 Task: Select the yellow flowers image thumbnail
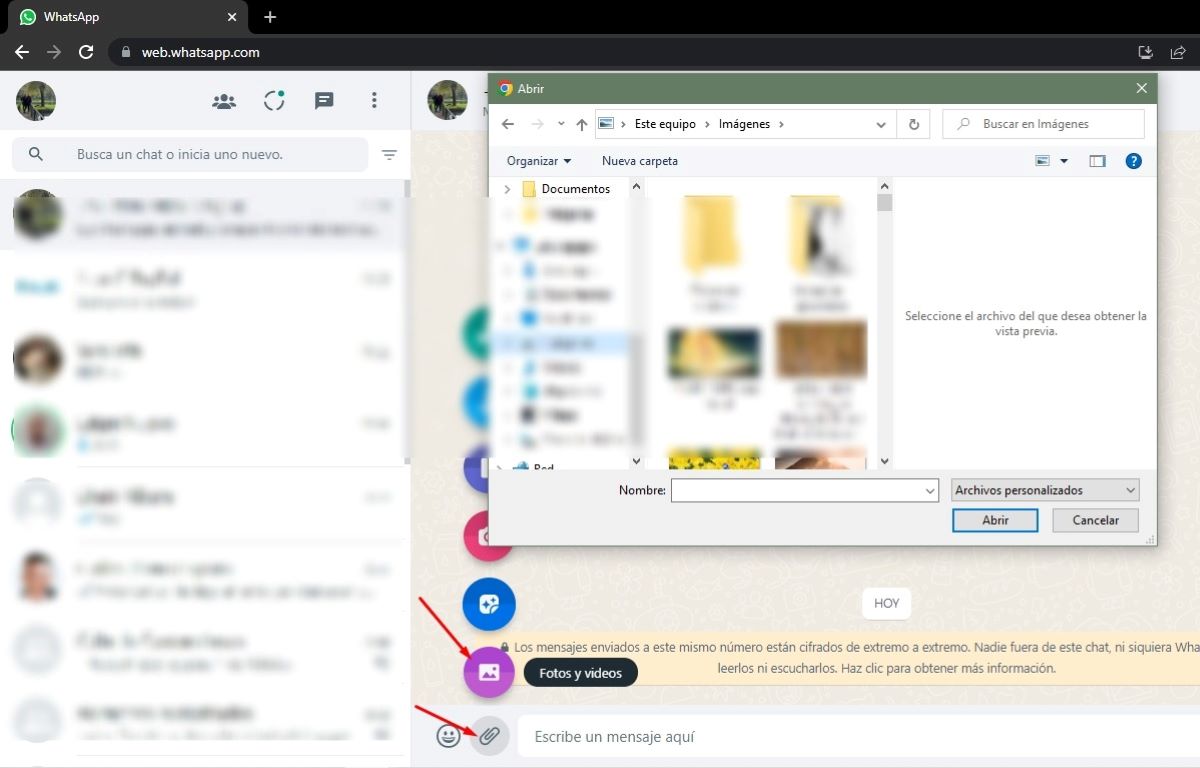[714, 459]
